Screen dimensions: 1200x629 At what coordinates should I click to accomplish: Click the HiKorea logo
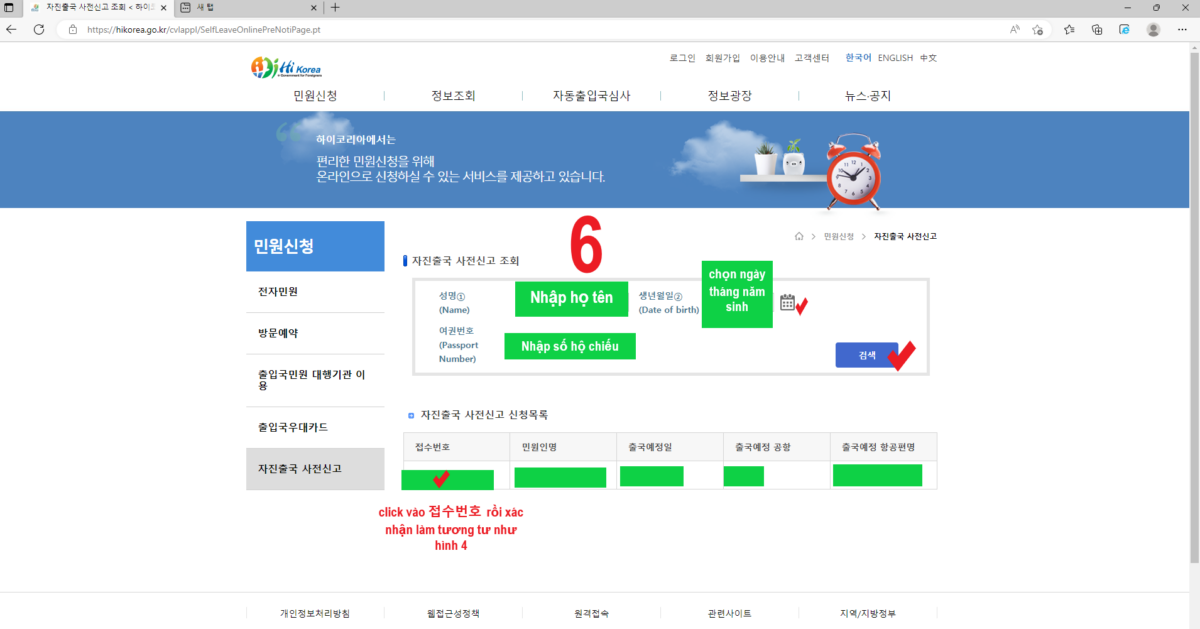[286, 68]
